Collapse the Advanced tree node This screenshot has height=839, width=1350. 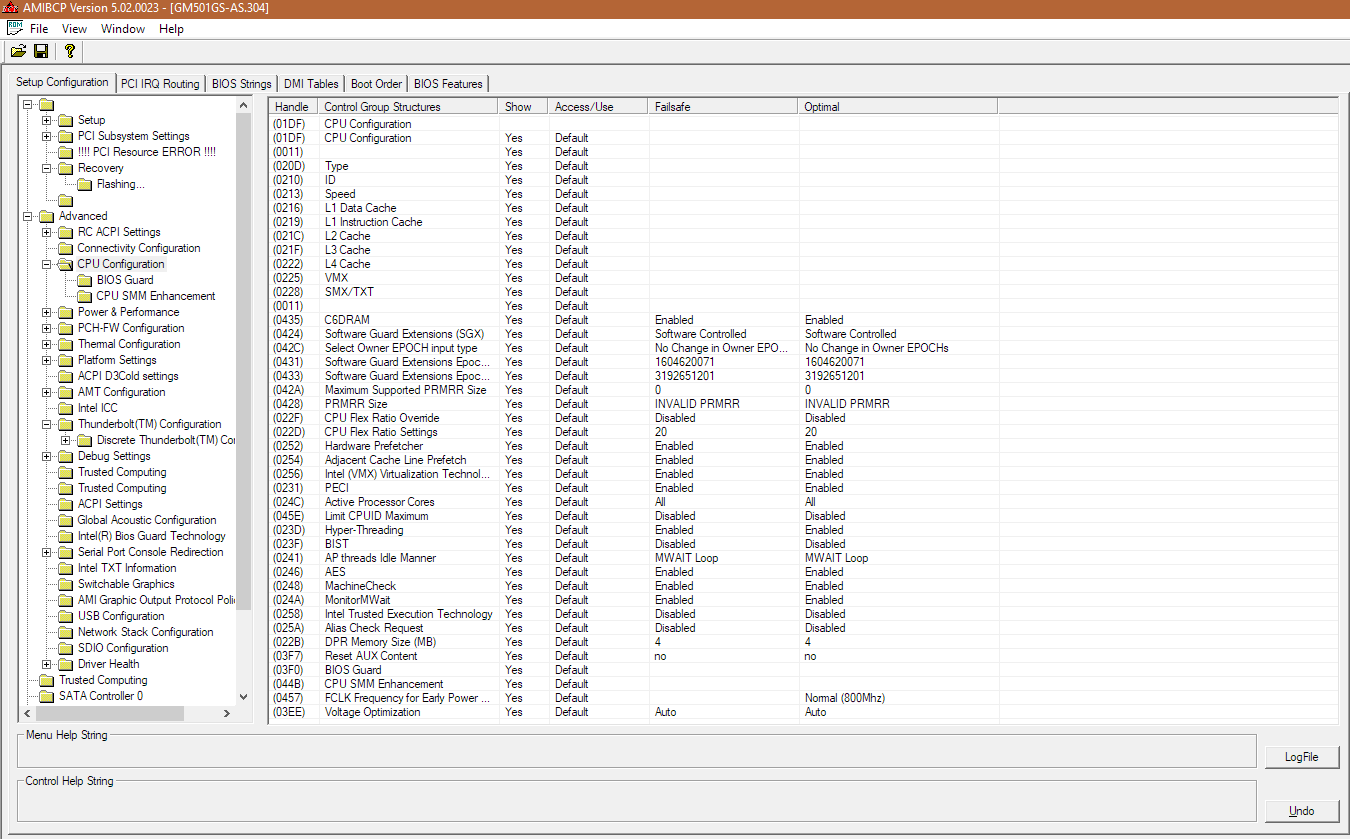coord(28,216)
